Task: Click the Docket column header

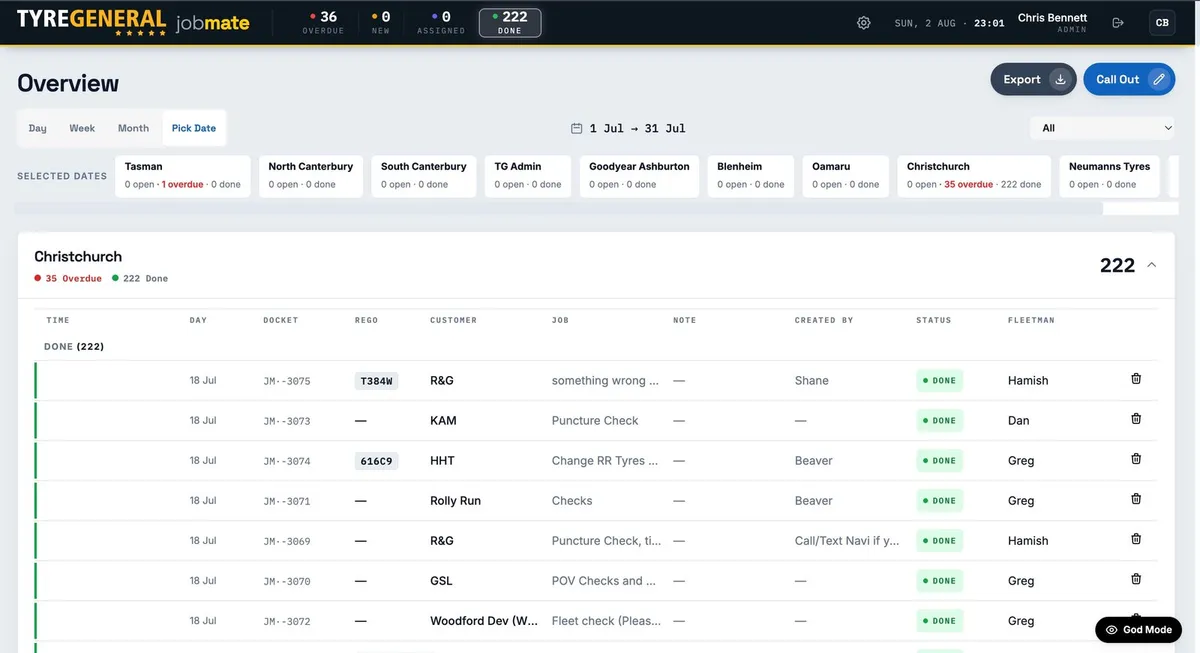Action: click(x=280, y=320)
